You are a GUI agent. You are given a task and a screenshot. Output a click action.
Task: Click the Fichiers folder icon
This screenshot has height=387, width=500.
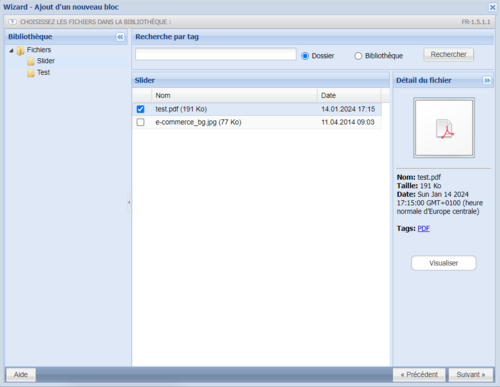(21, 50)
